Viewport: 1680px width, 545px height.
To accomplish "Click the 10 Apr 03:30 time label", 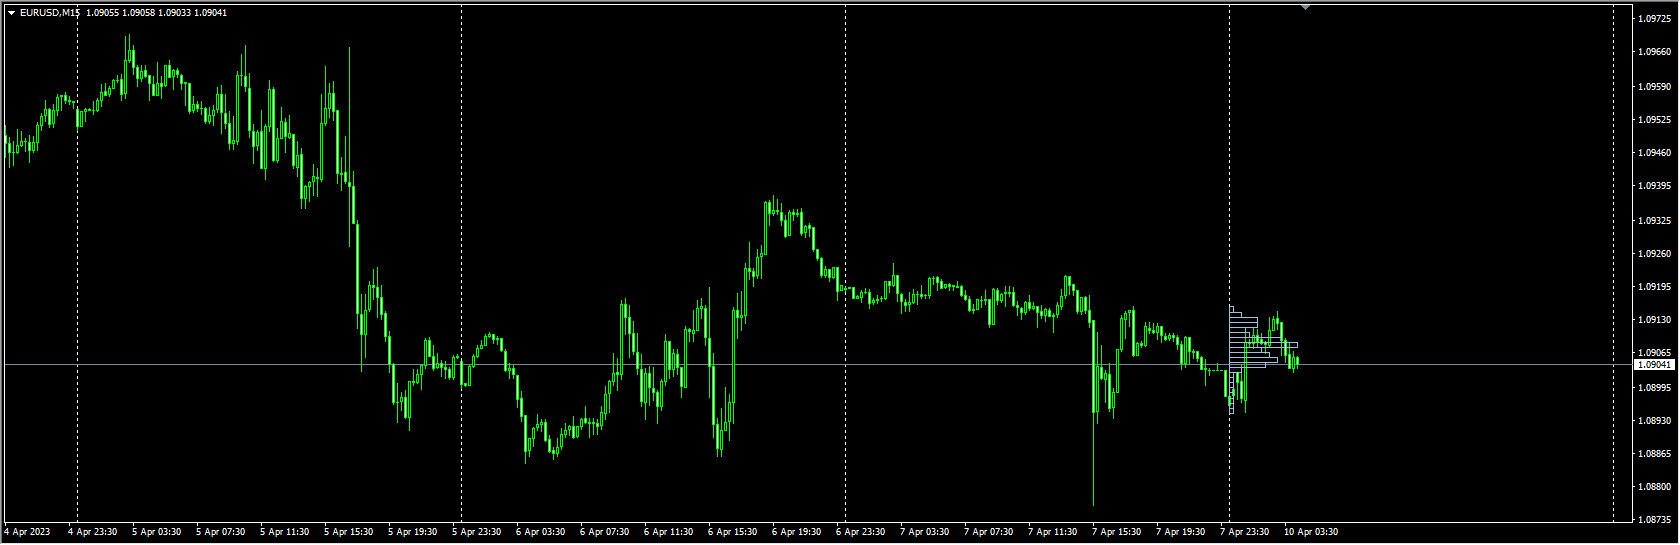I will click(x=1311, y=532).
